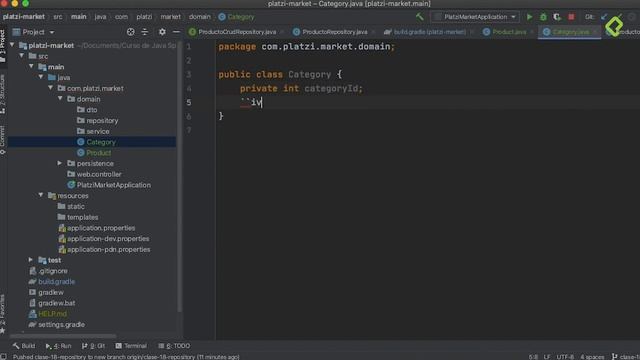The height and width of the screenshot is (360, 640).
Task: Click the domain breadcrumb in navigation bar
Action: tap(200, 17)
